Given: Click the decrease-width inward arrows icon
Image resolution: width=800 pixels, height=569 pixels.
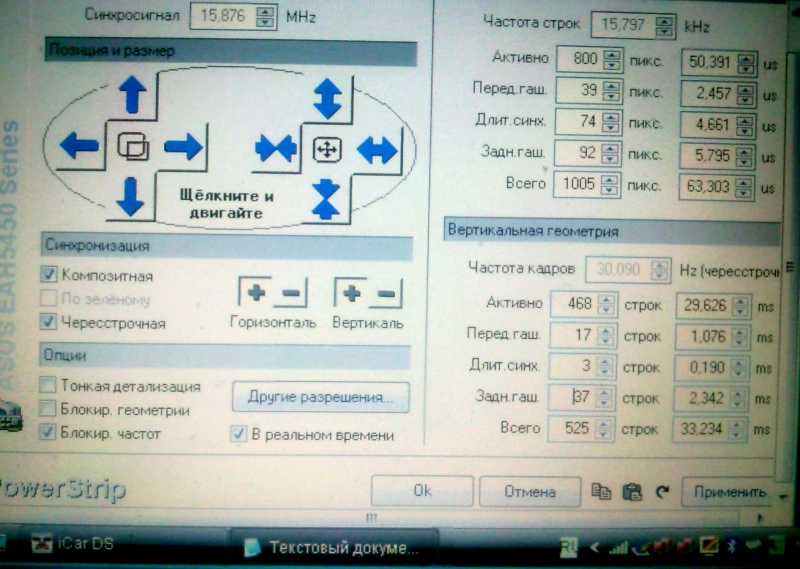Looking at the screenshot, I should click(x=275, y=149).
